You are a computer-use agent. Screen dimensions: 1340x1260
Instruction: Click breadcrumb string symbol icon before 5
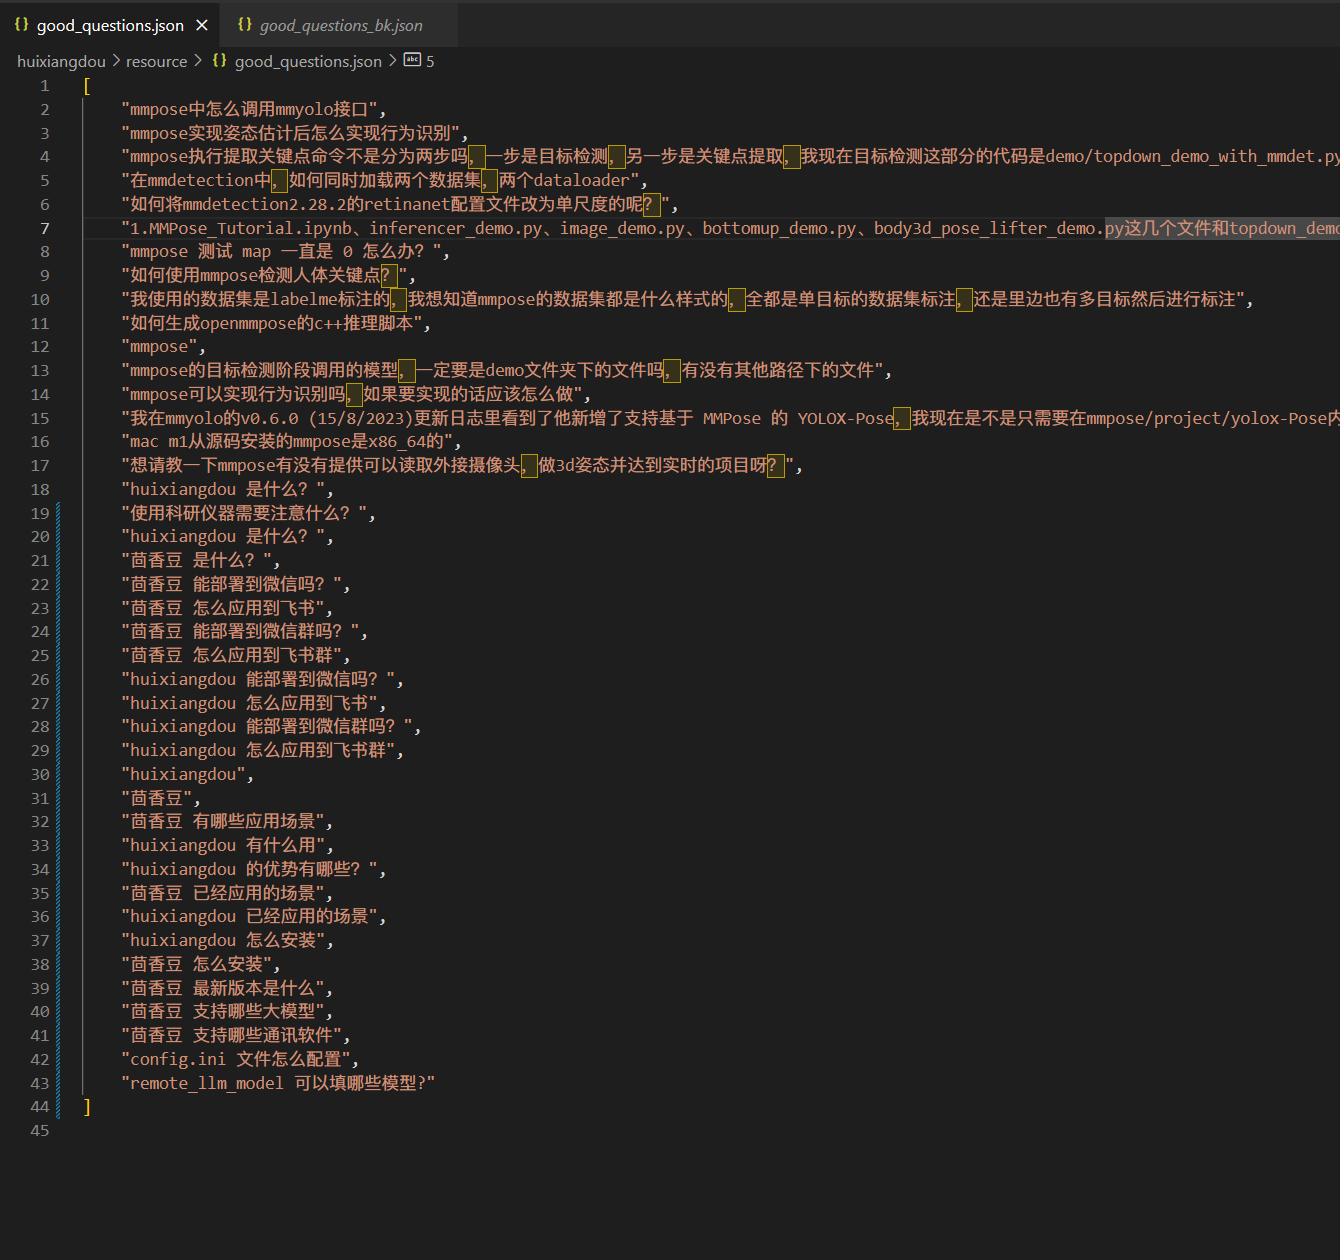click(412, 60)
